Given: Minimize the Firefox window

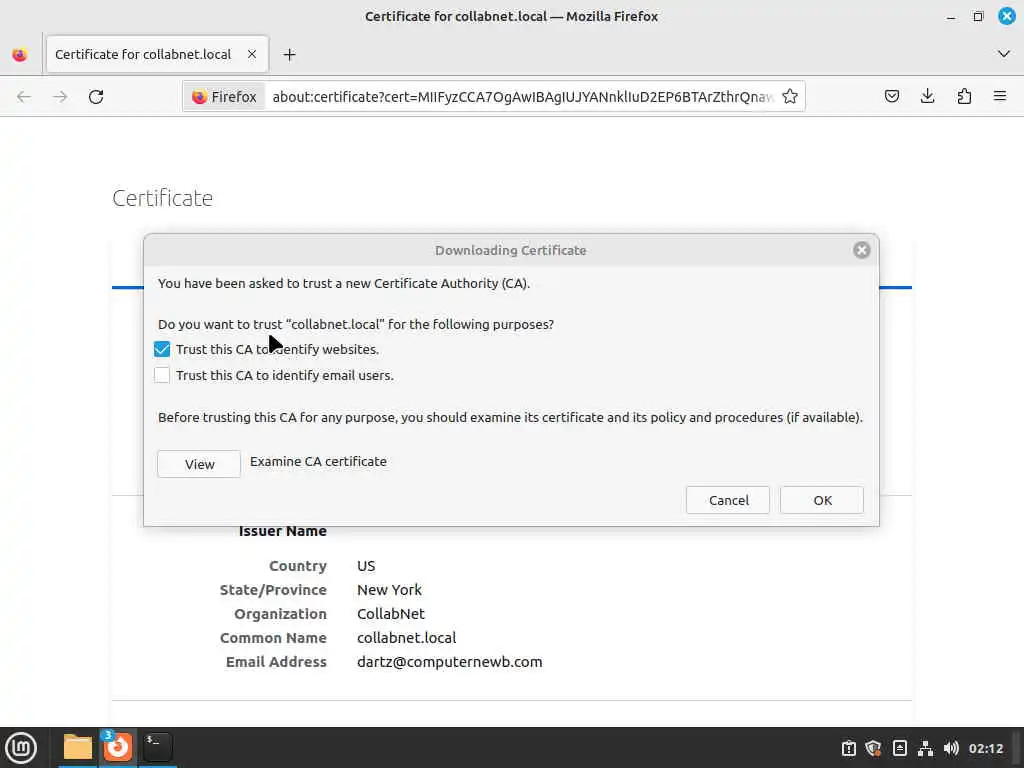Looking at the screenshot, I should (x=951, y=16).
